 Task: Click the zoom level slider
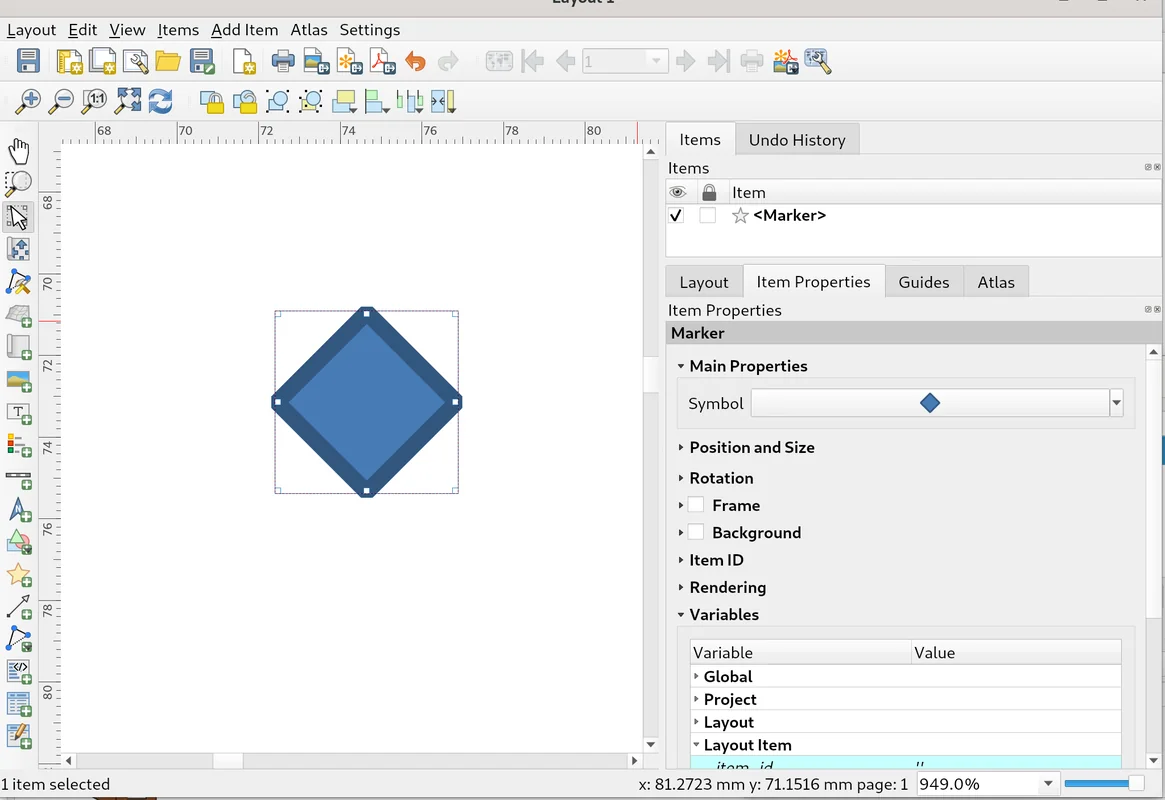click(1103, 784)
